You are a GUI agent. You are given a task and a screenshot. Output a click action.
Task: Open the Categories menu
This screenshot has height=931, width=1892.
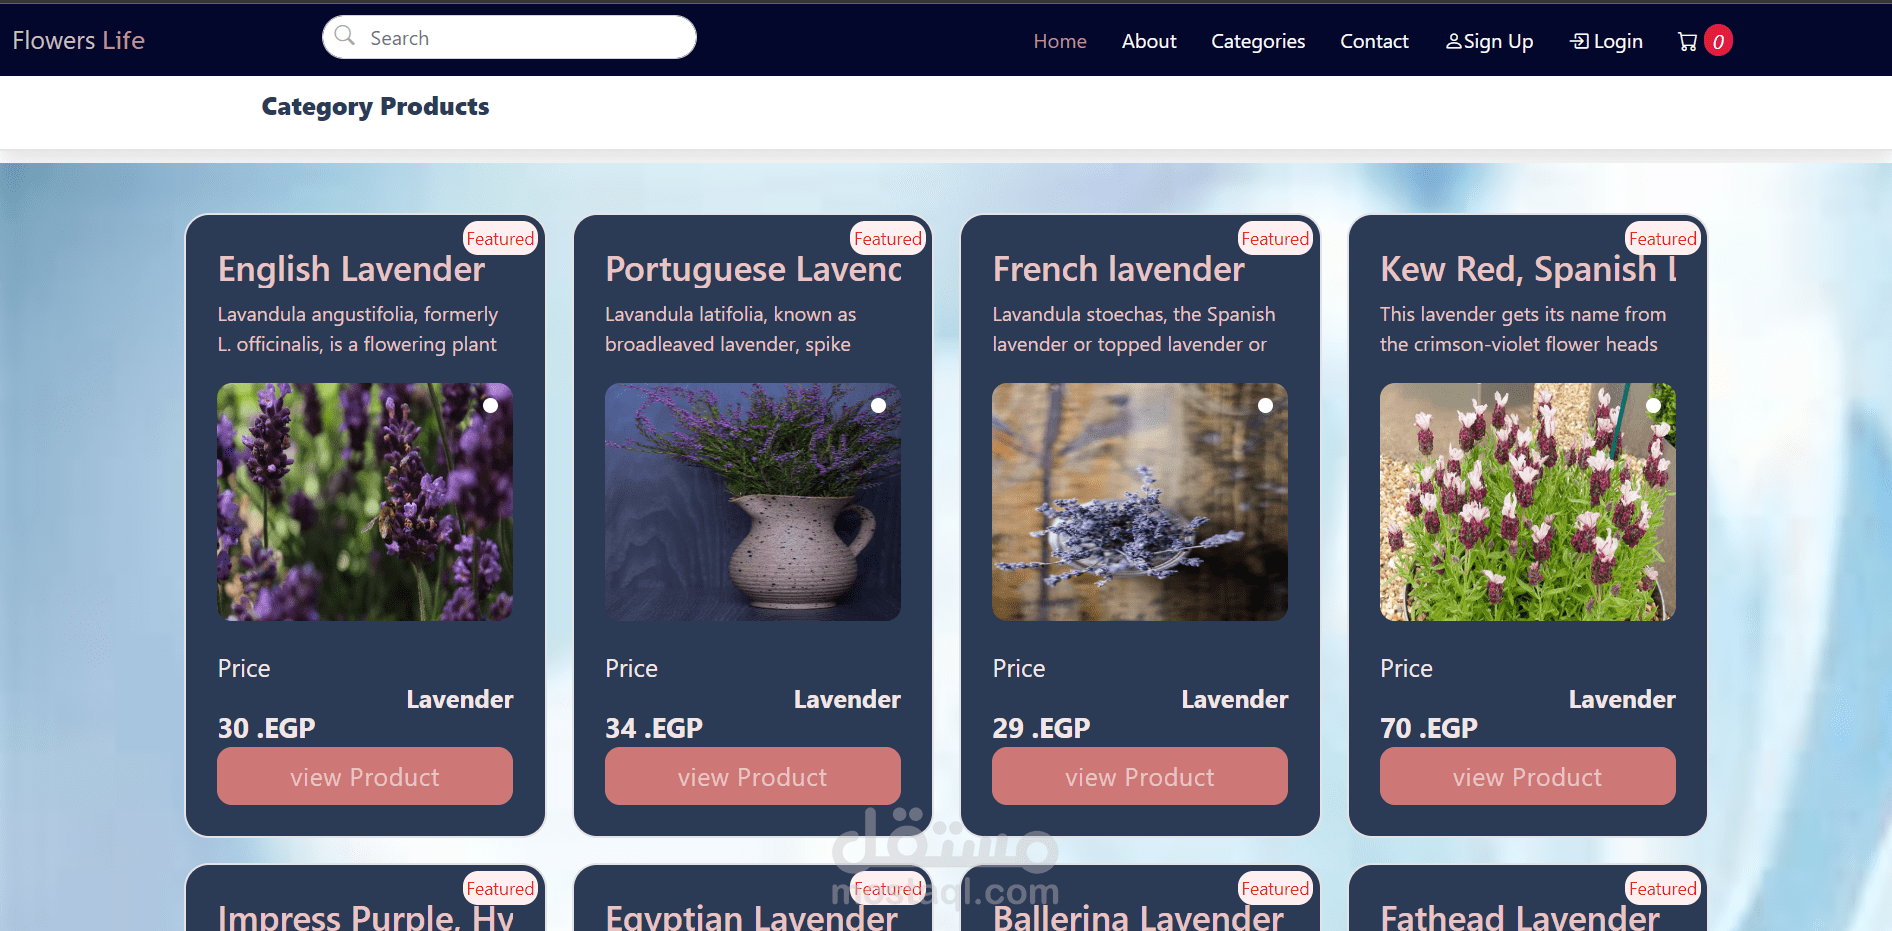click(1258, 41)
